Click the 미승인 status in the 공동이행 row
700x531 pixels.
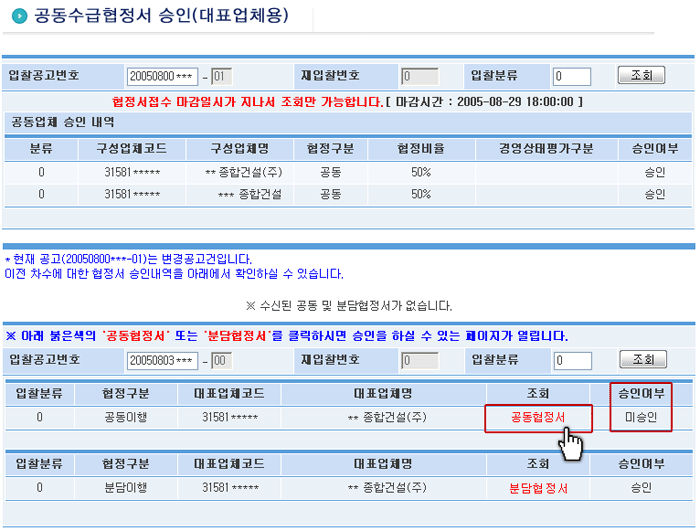[x=639, y=417]
